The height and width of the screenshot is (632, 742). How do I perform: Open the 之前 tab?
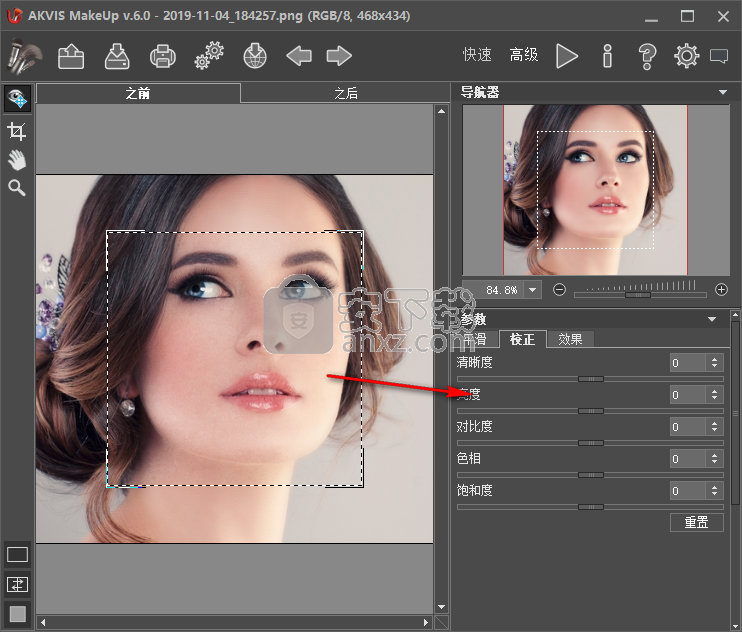point(138,93)
